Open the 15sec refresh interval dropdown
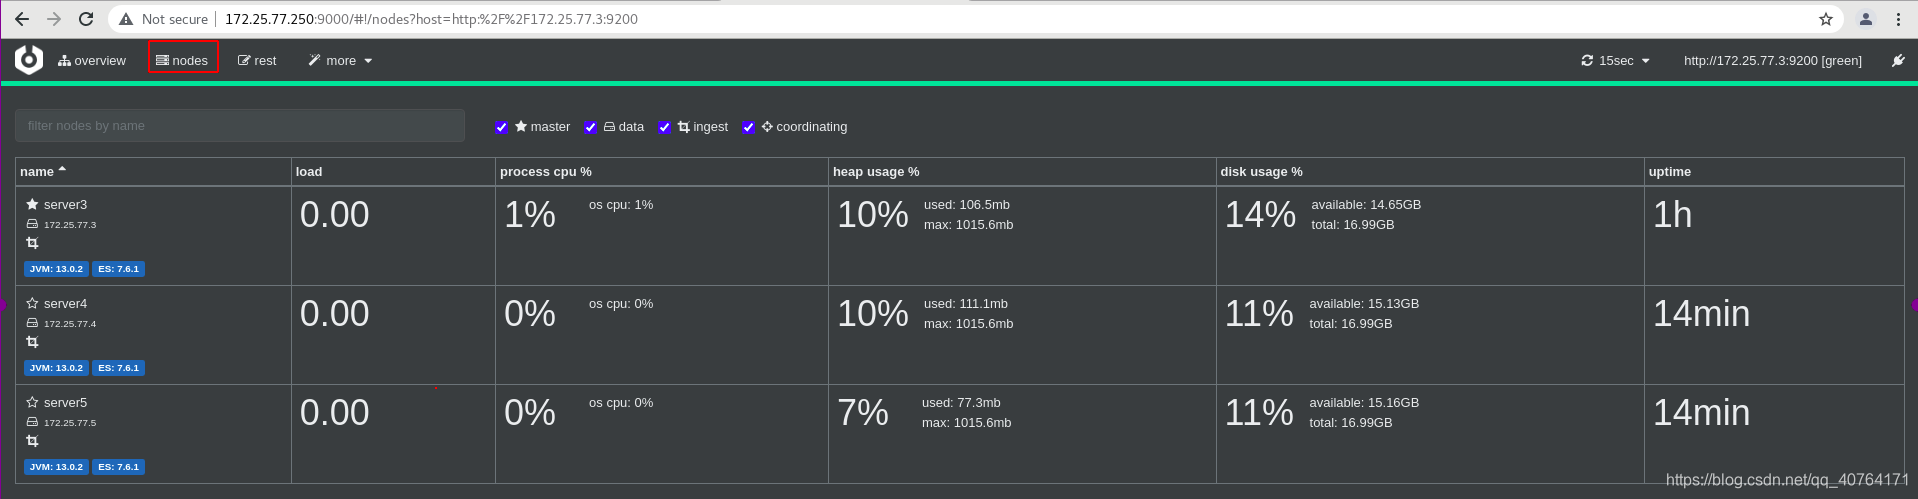 [x=1615, y=60]
